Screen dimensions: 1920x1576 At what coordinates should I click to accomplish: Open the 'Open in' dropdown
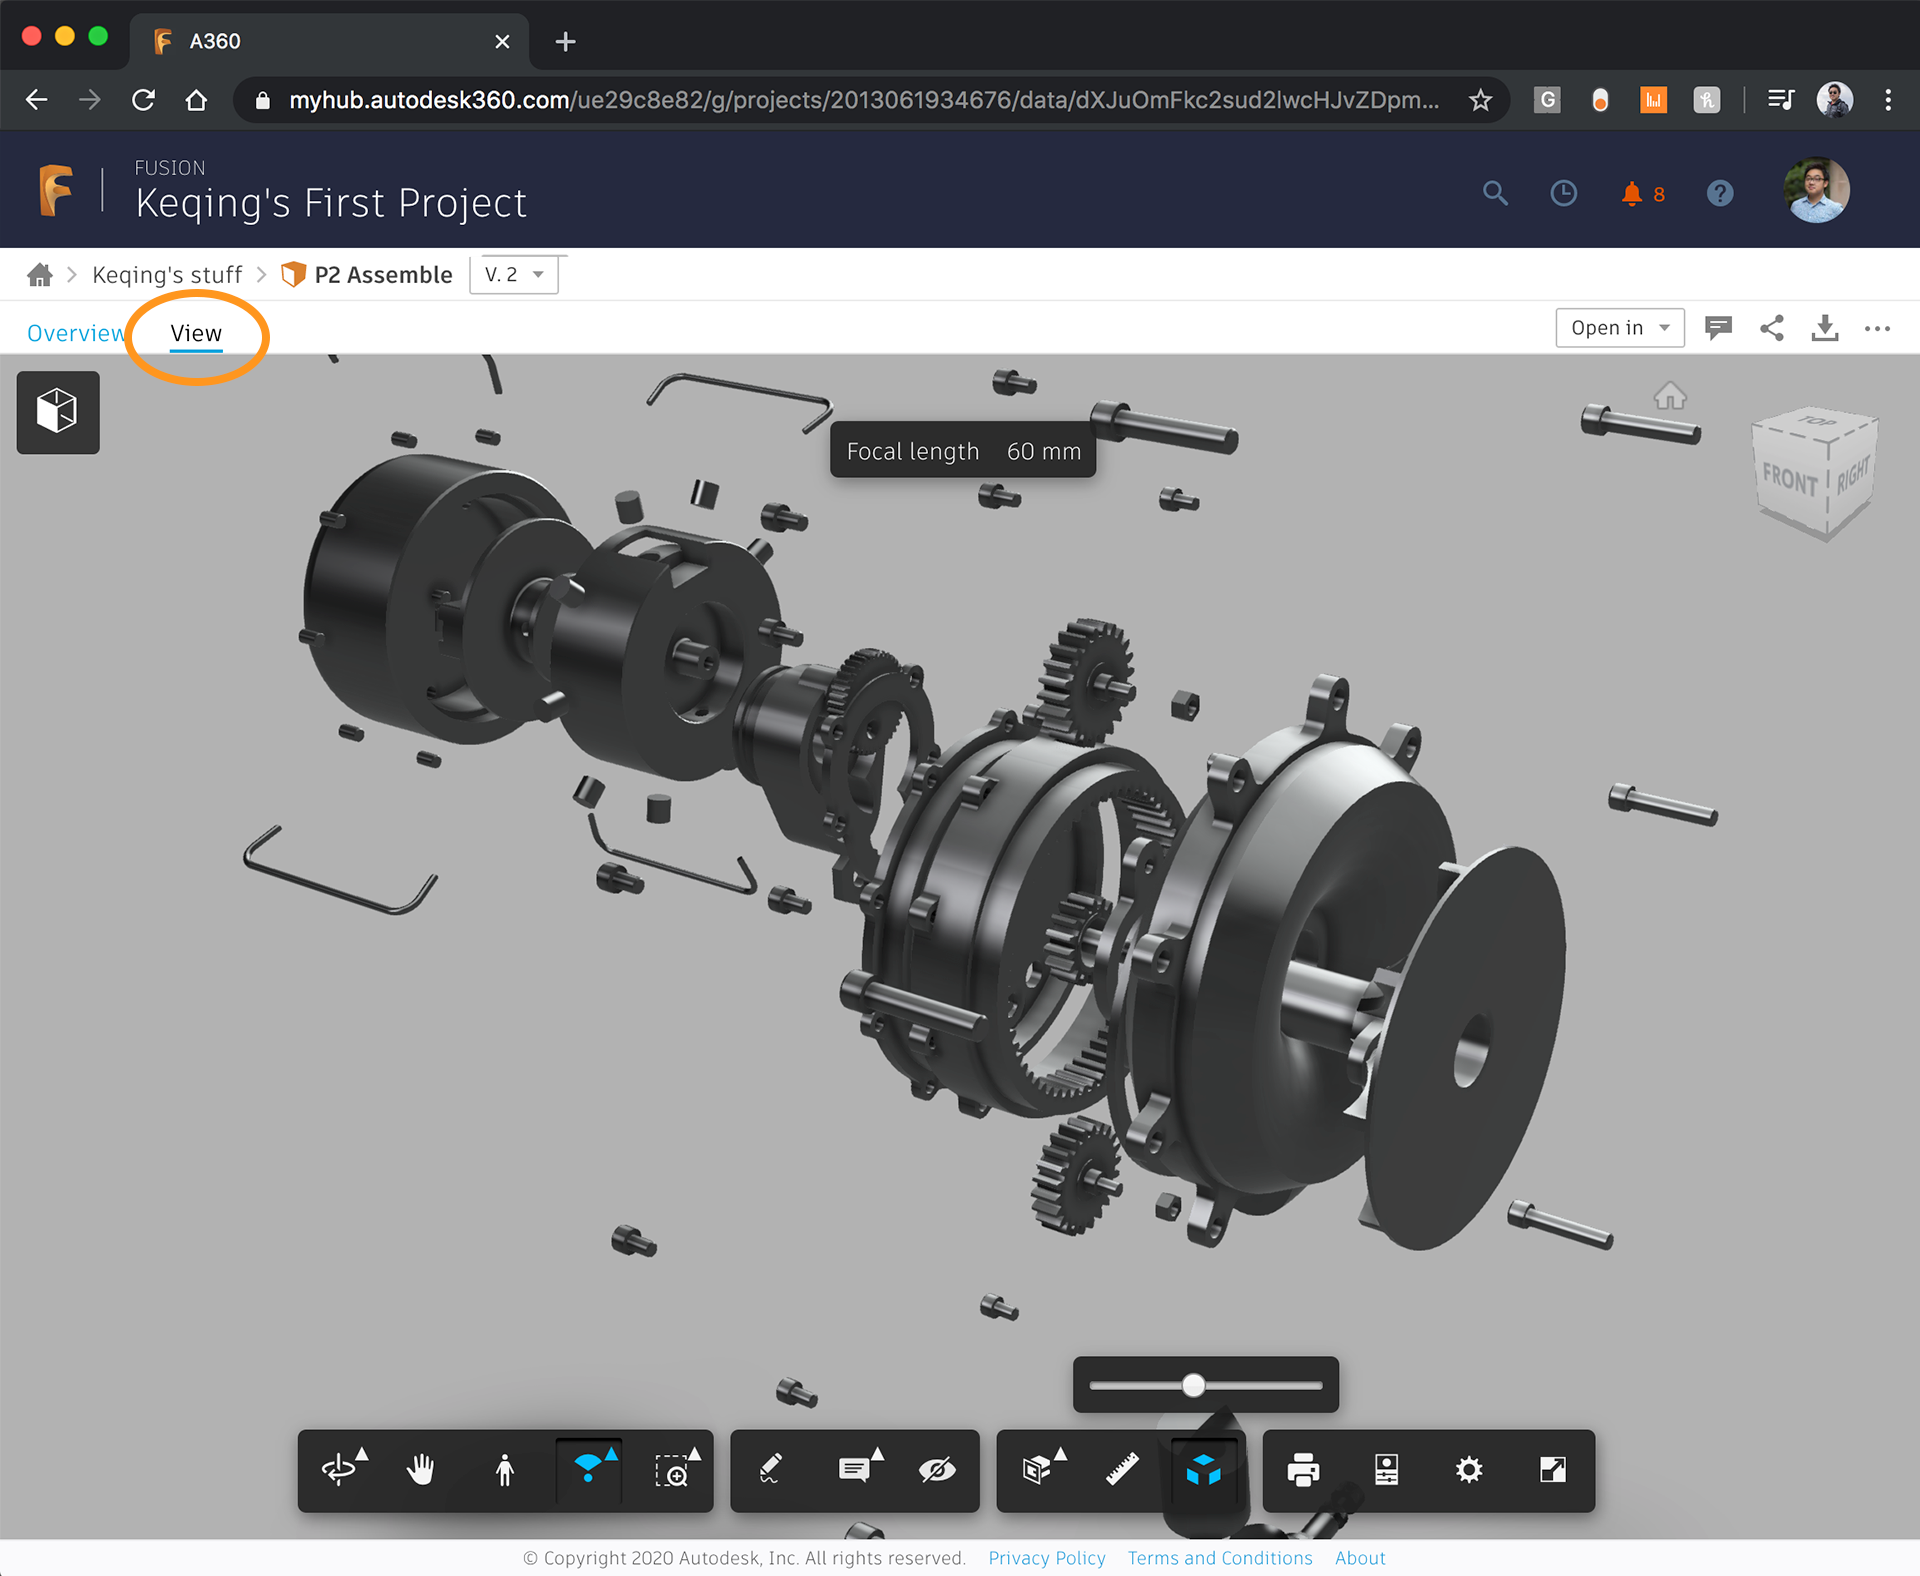1619,328
